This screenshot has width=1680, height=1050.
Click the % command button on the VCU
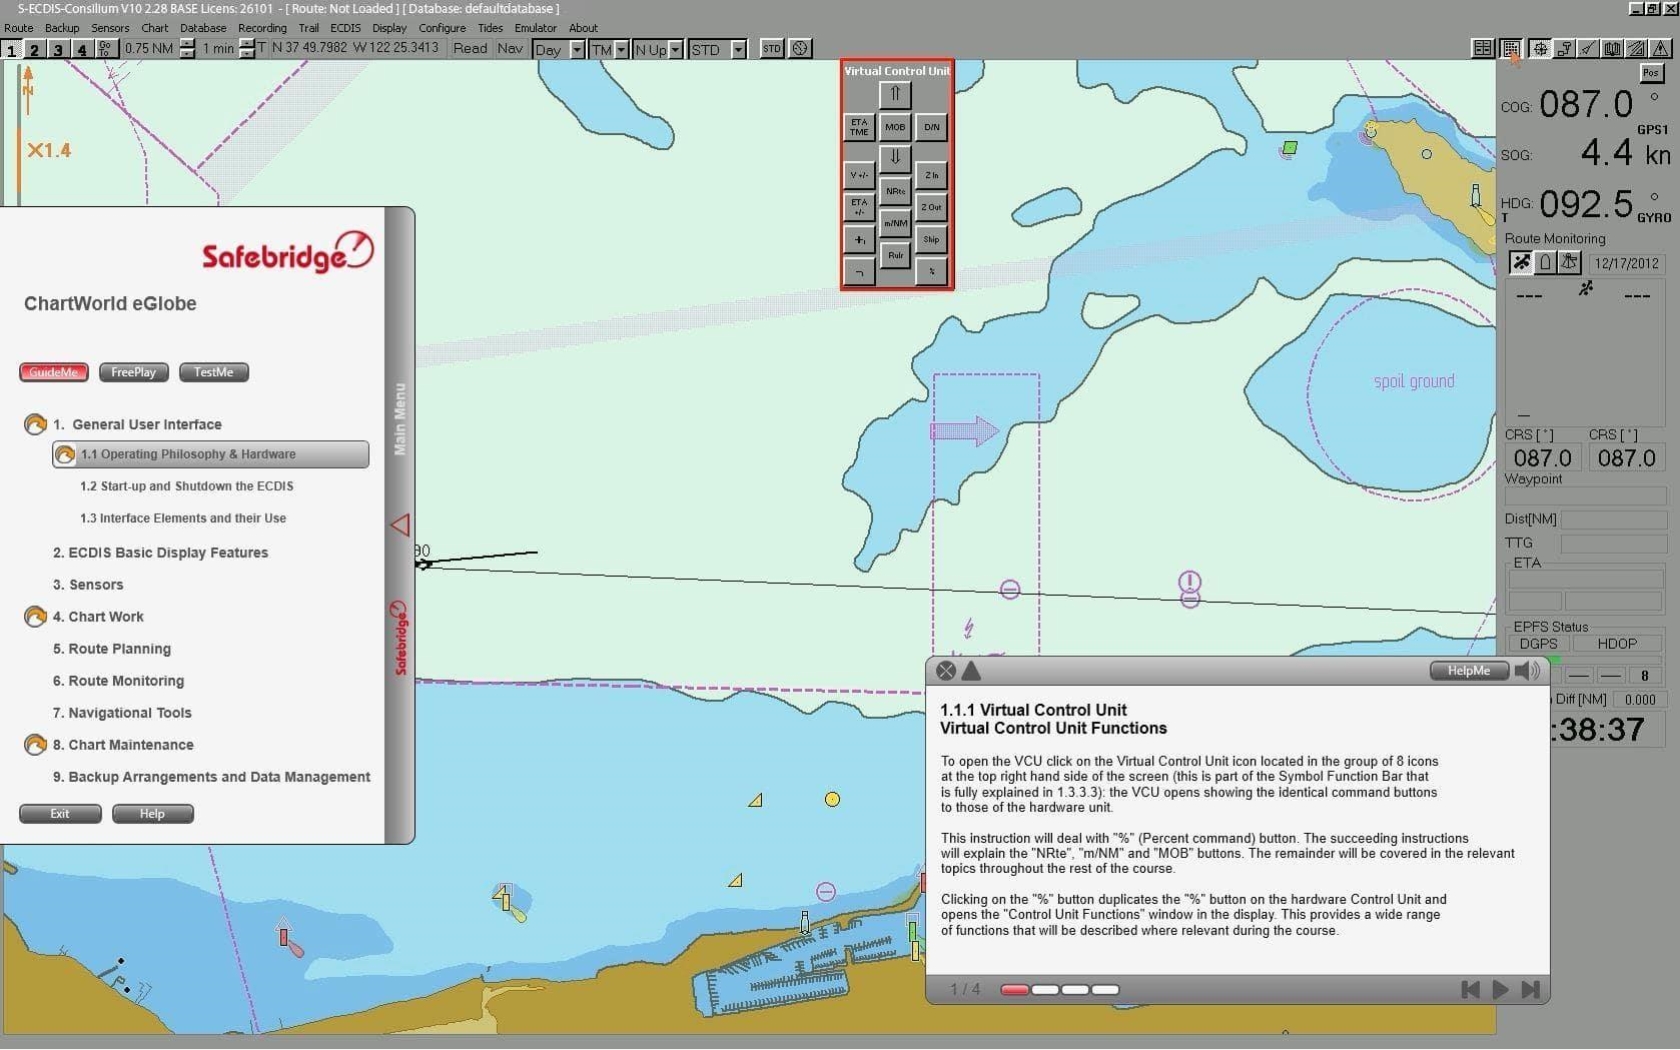pos(931,270)
